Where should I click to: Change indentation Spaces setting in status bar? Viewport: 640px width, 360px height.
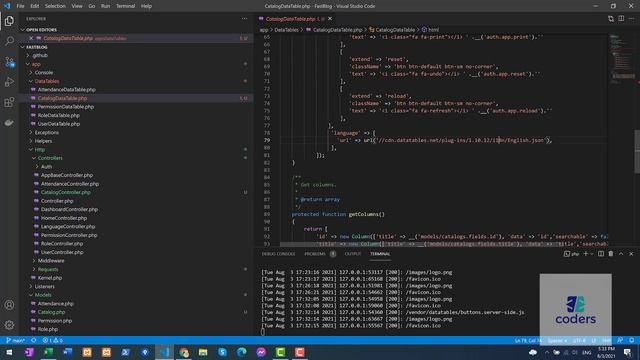pyautogui.click(x=558, y=340)
